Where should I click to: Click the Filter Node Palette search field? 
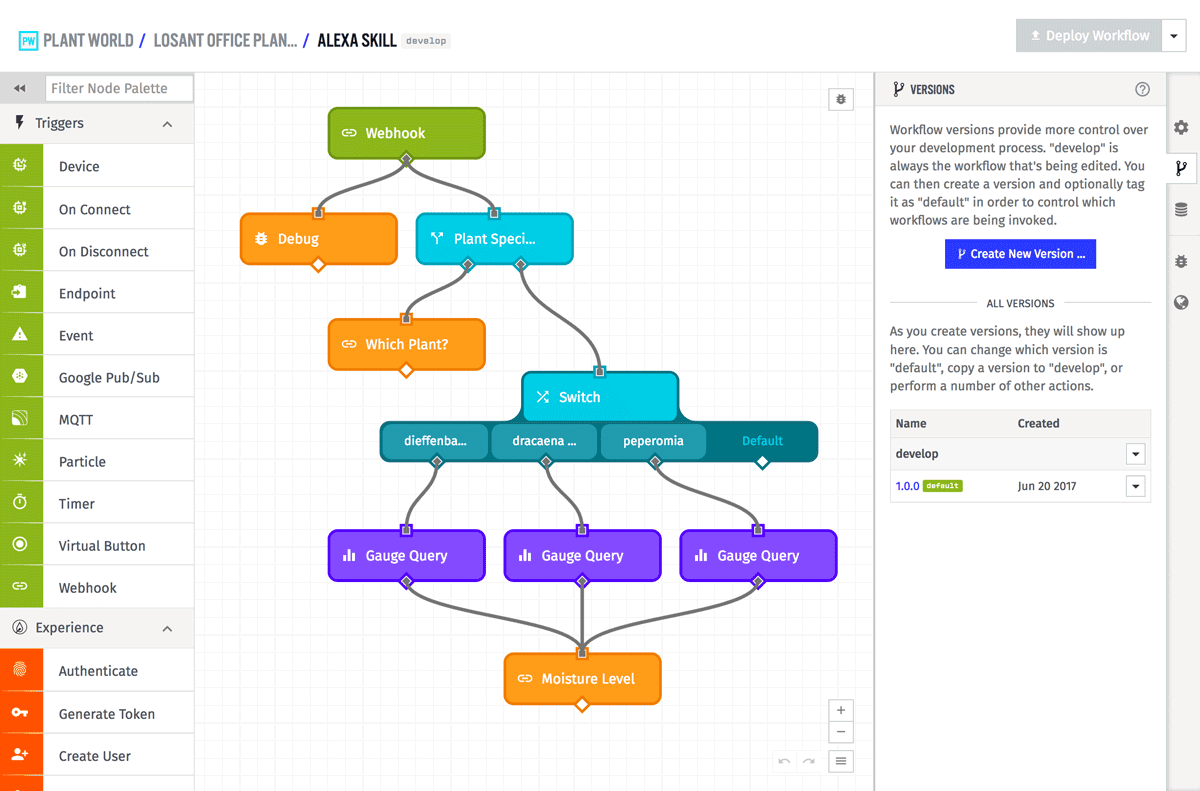[x=118, y=88]
